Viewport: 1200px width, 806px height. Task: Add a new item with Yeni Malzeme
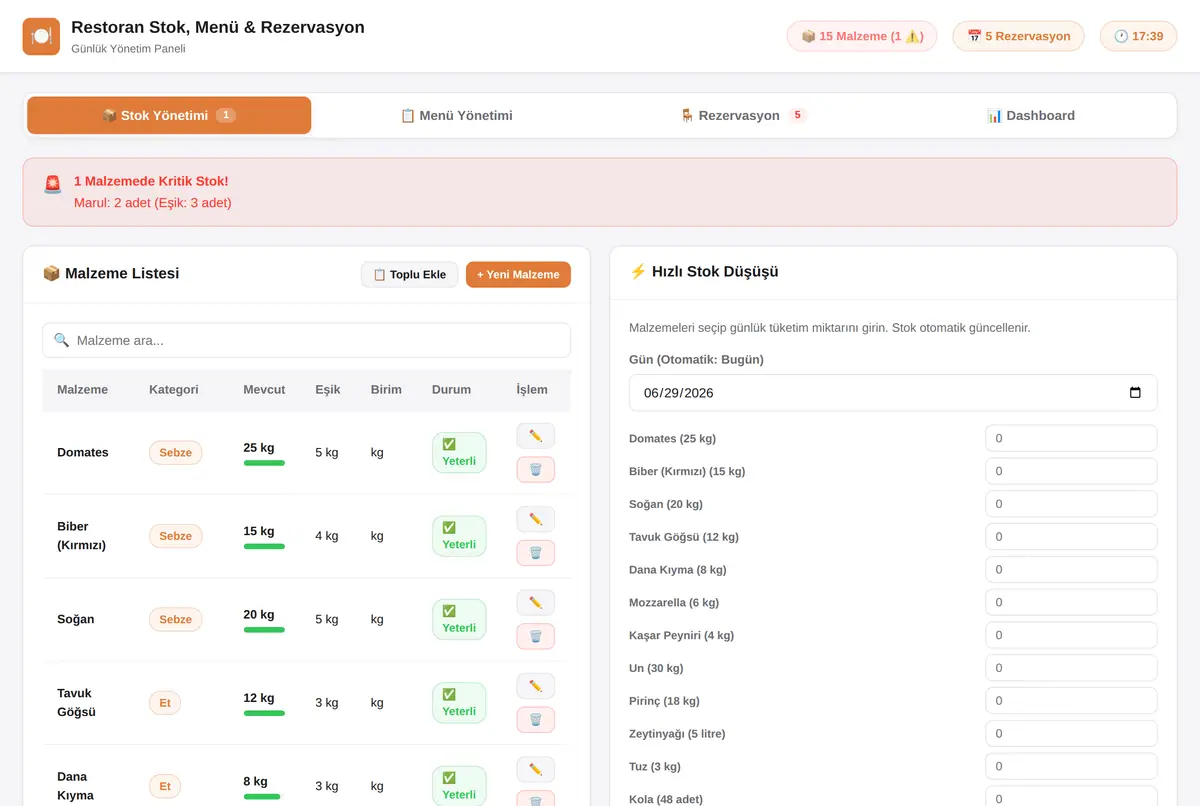[x=518, y=275]
